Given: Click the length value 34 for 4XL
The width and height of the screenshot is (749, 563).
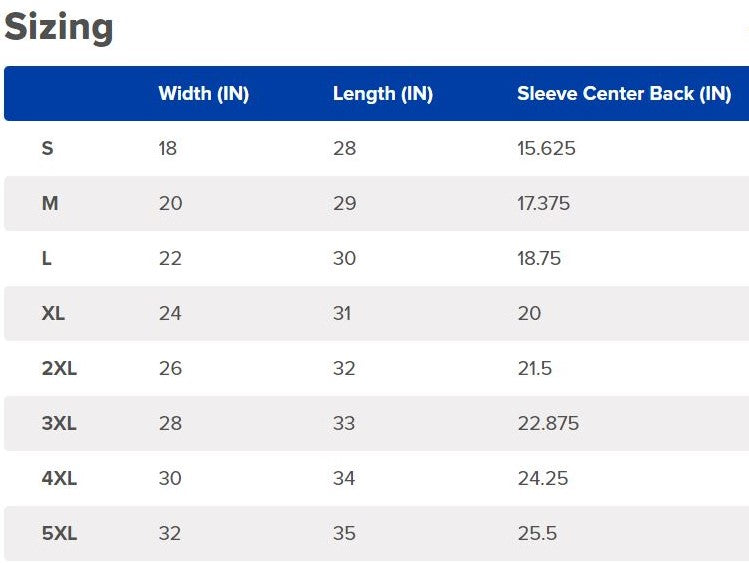Looking at the screenshot, I should [x=344, y=479].
